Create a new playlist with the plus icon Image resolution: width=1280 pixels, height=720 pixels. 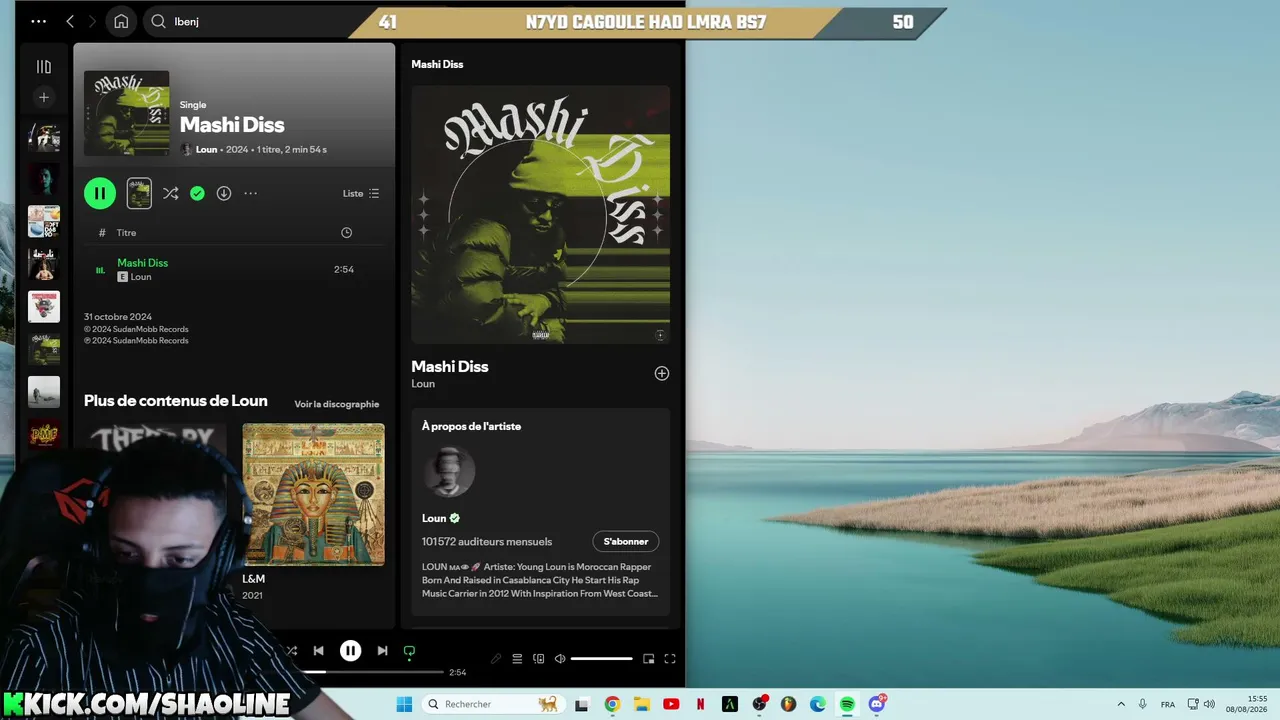click(44, 97)
